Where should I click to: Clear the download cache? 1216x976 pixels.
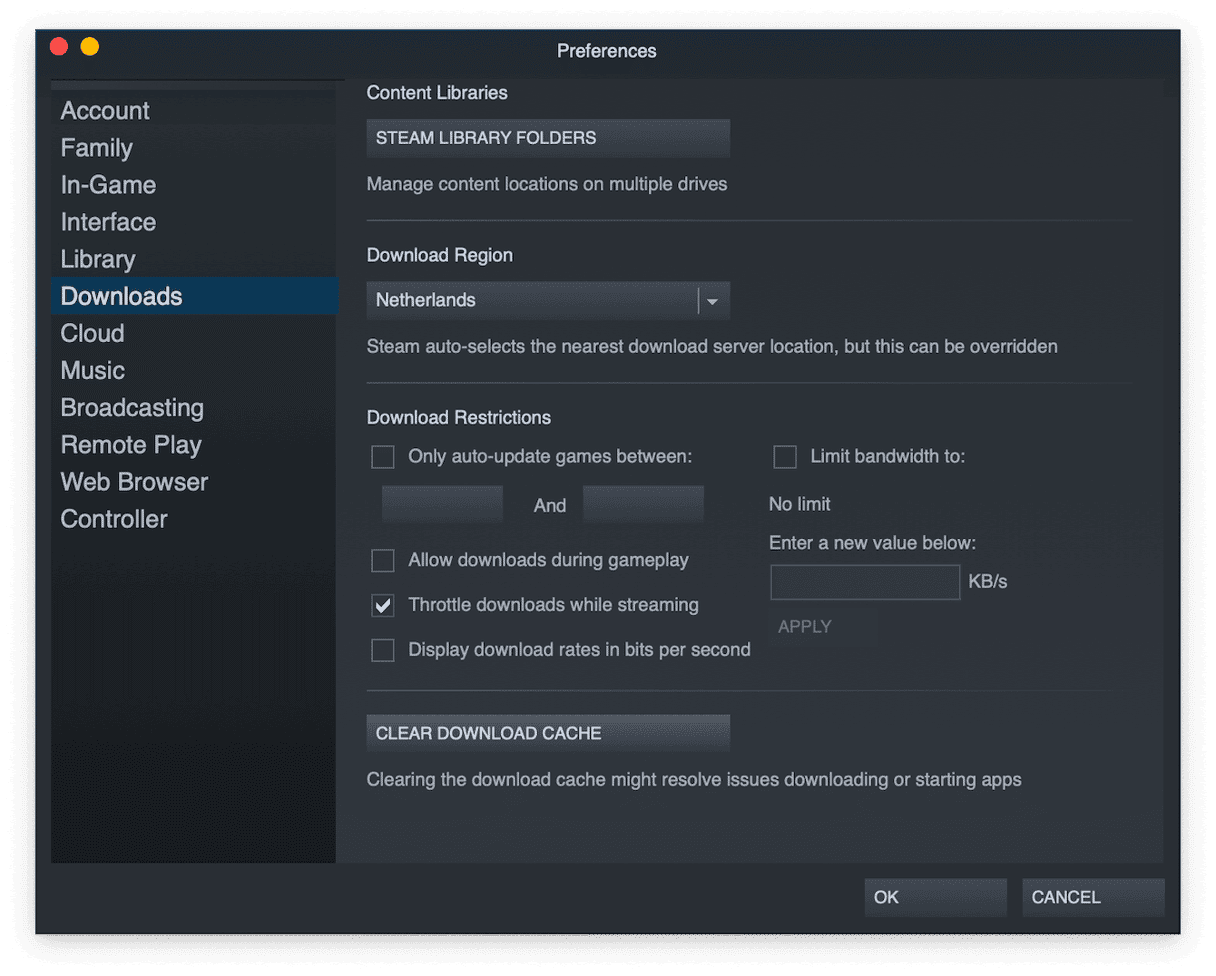pyautogui.click(x=548, y=733)
